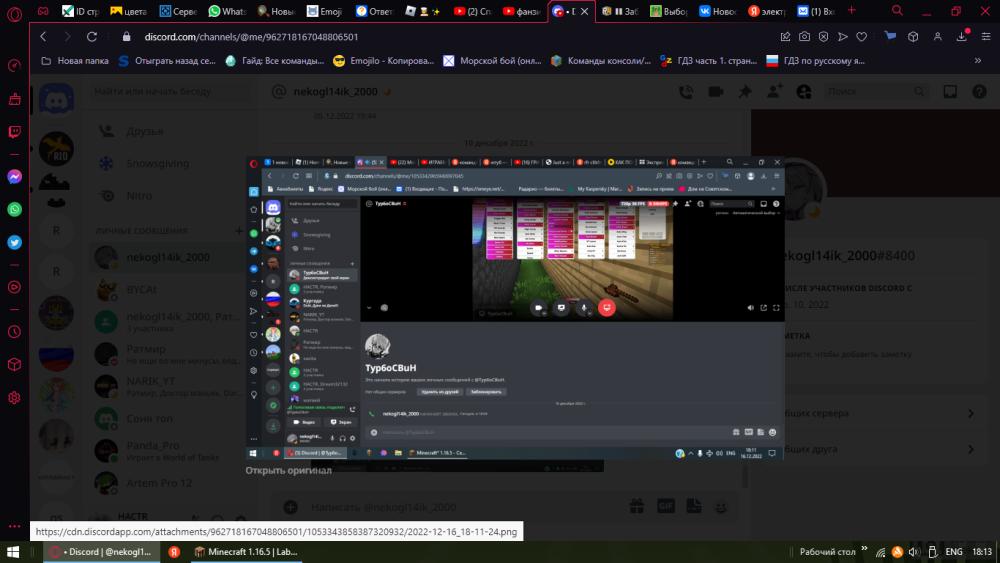Open Discord help question mark
The width and height of the screenshot is (1000, 563).
click(980, 92)
